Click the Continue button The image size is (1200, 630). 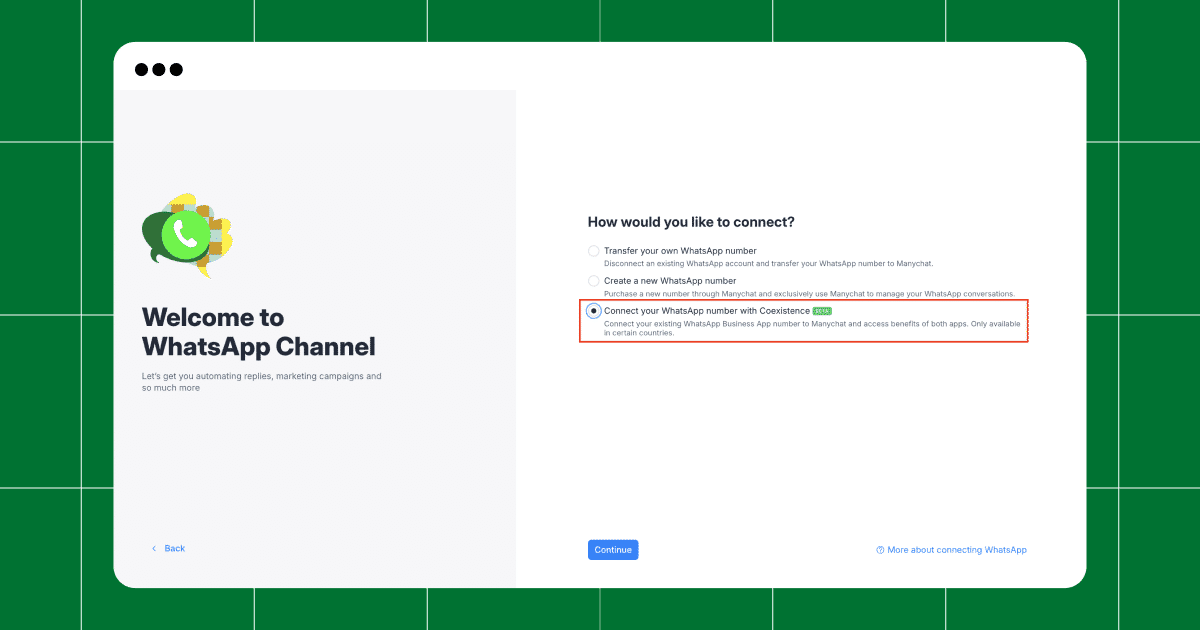tap(613, 550)
